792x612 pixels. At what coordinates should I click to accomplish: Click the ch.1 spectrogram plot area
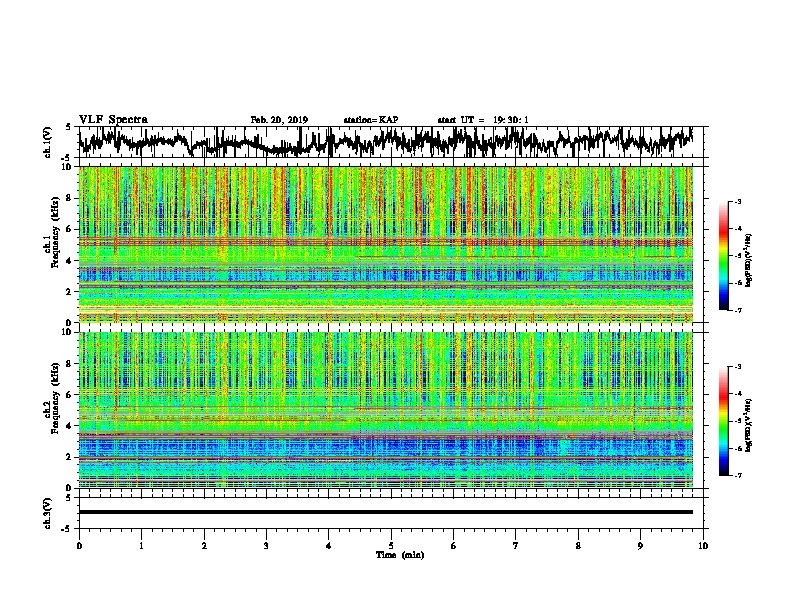click(x=386, y=244)
